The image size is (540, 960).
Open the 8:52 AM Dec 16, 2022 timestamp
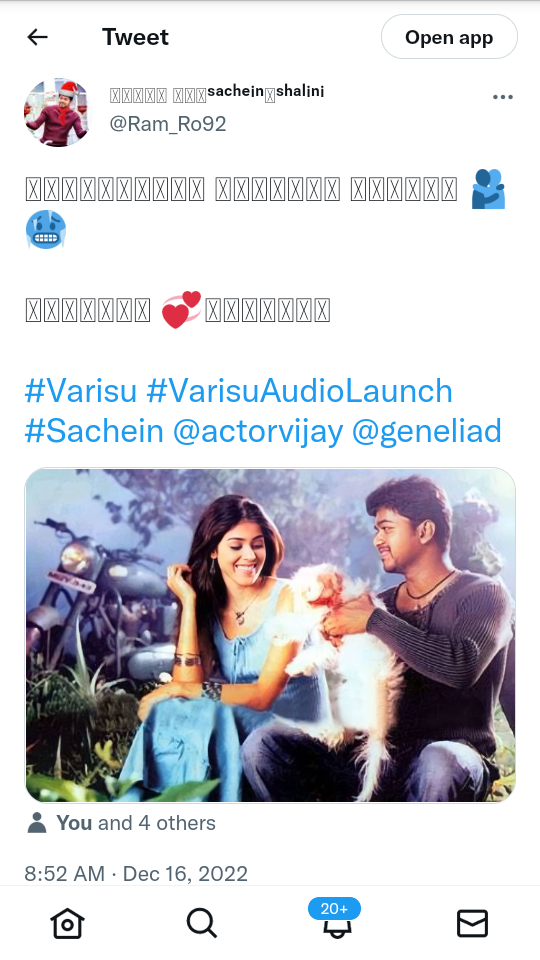point(136,873)
